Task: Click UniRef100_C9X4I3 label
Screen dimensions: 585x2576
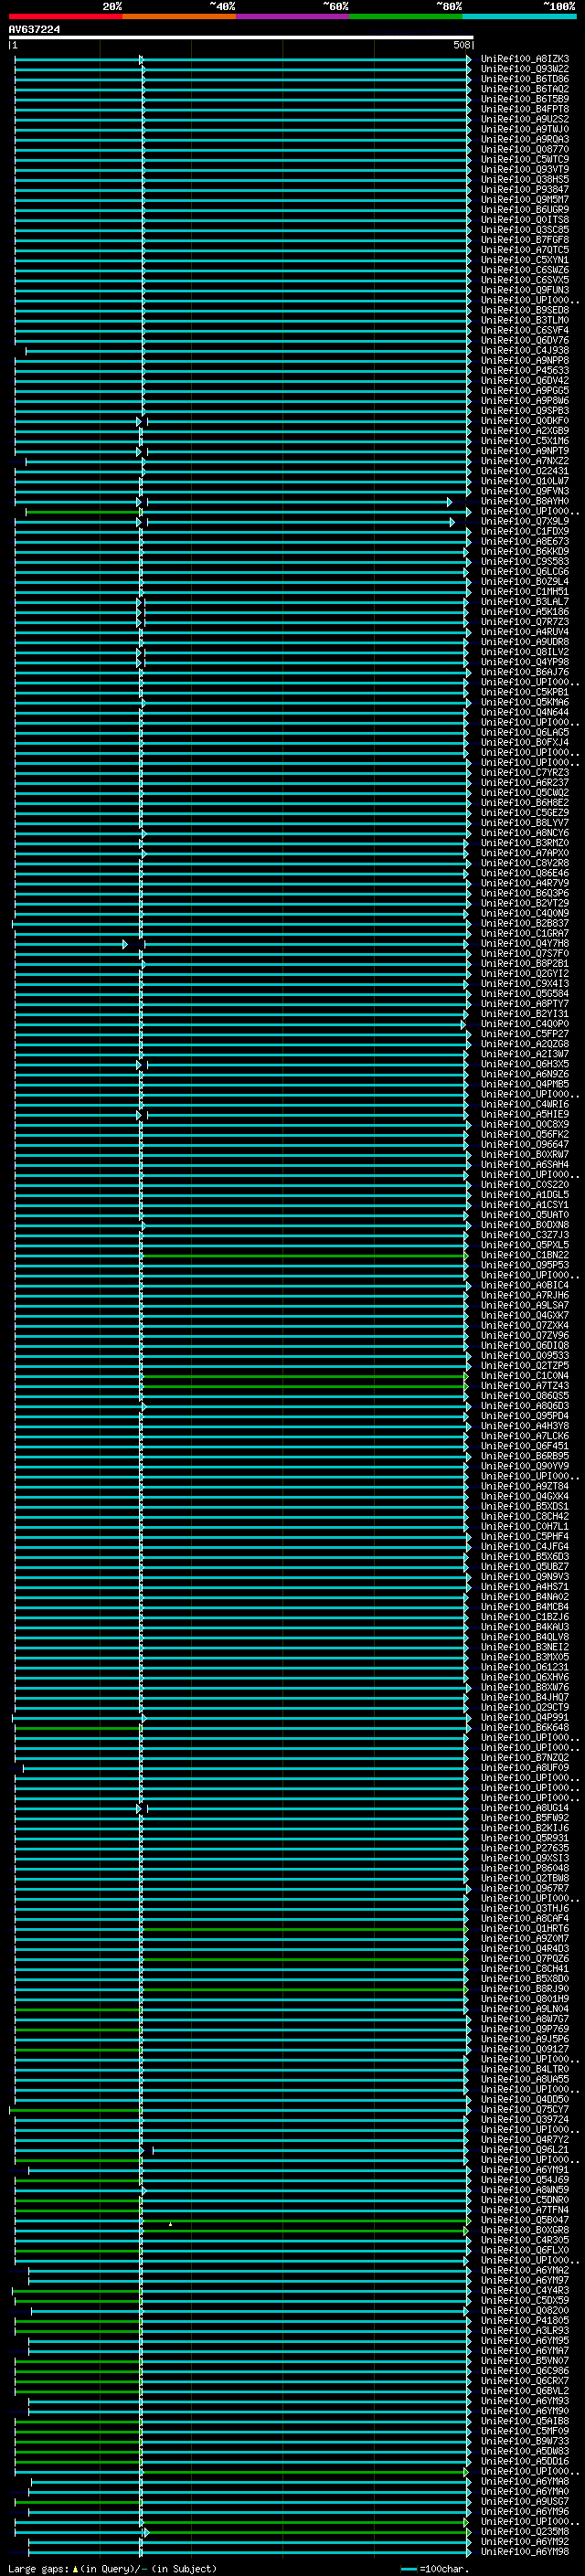Action: tap(525, 983)
